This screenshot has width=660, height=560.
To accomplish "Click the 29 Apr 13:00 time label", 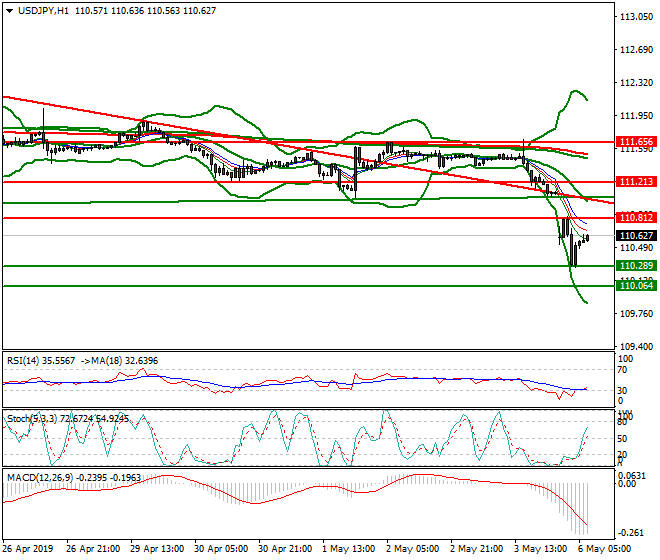I will coord(158,549).
